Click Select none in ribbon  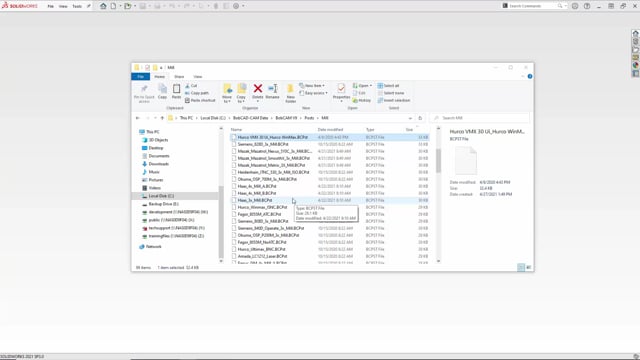coord(391,93)
